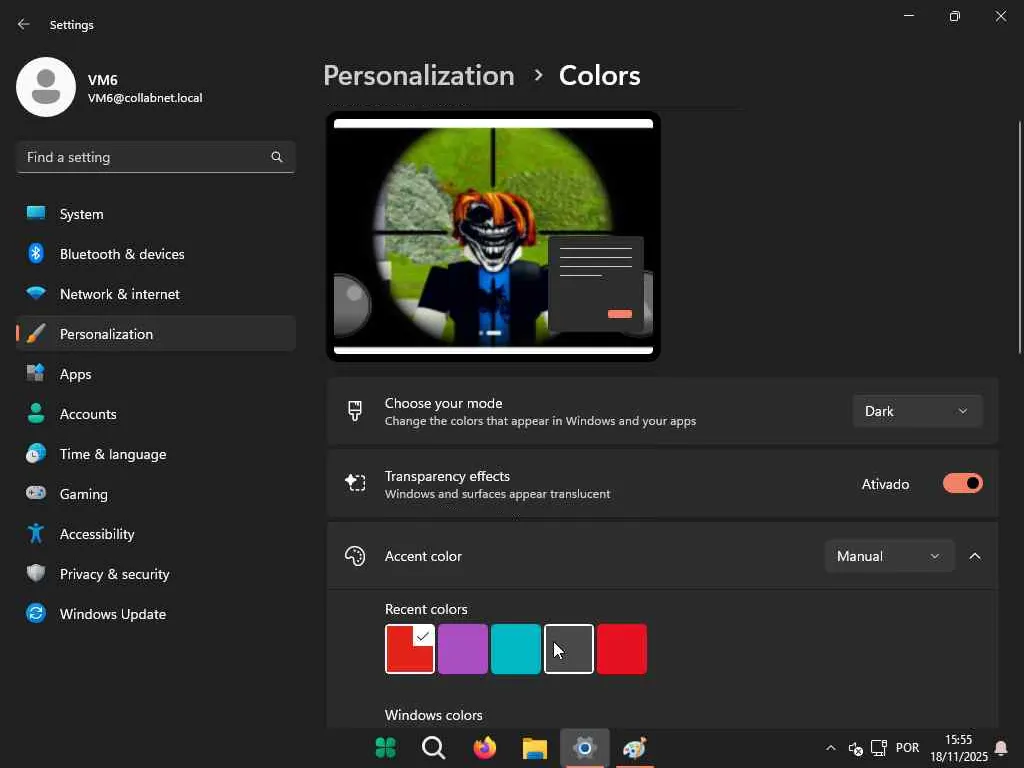
Task: Click the muted volume tray icon
Action: tap(856, 748)
